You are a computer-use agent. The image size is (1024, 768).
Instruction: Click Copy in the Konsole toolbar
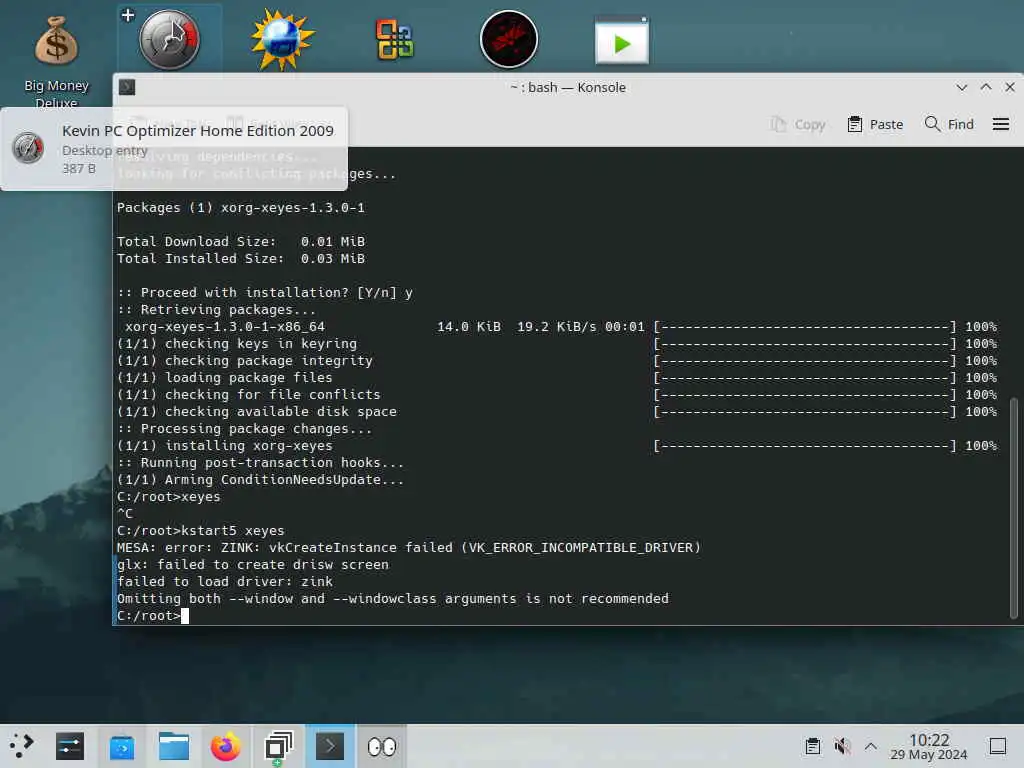tap(798, 124)
